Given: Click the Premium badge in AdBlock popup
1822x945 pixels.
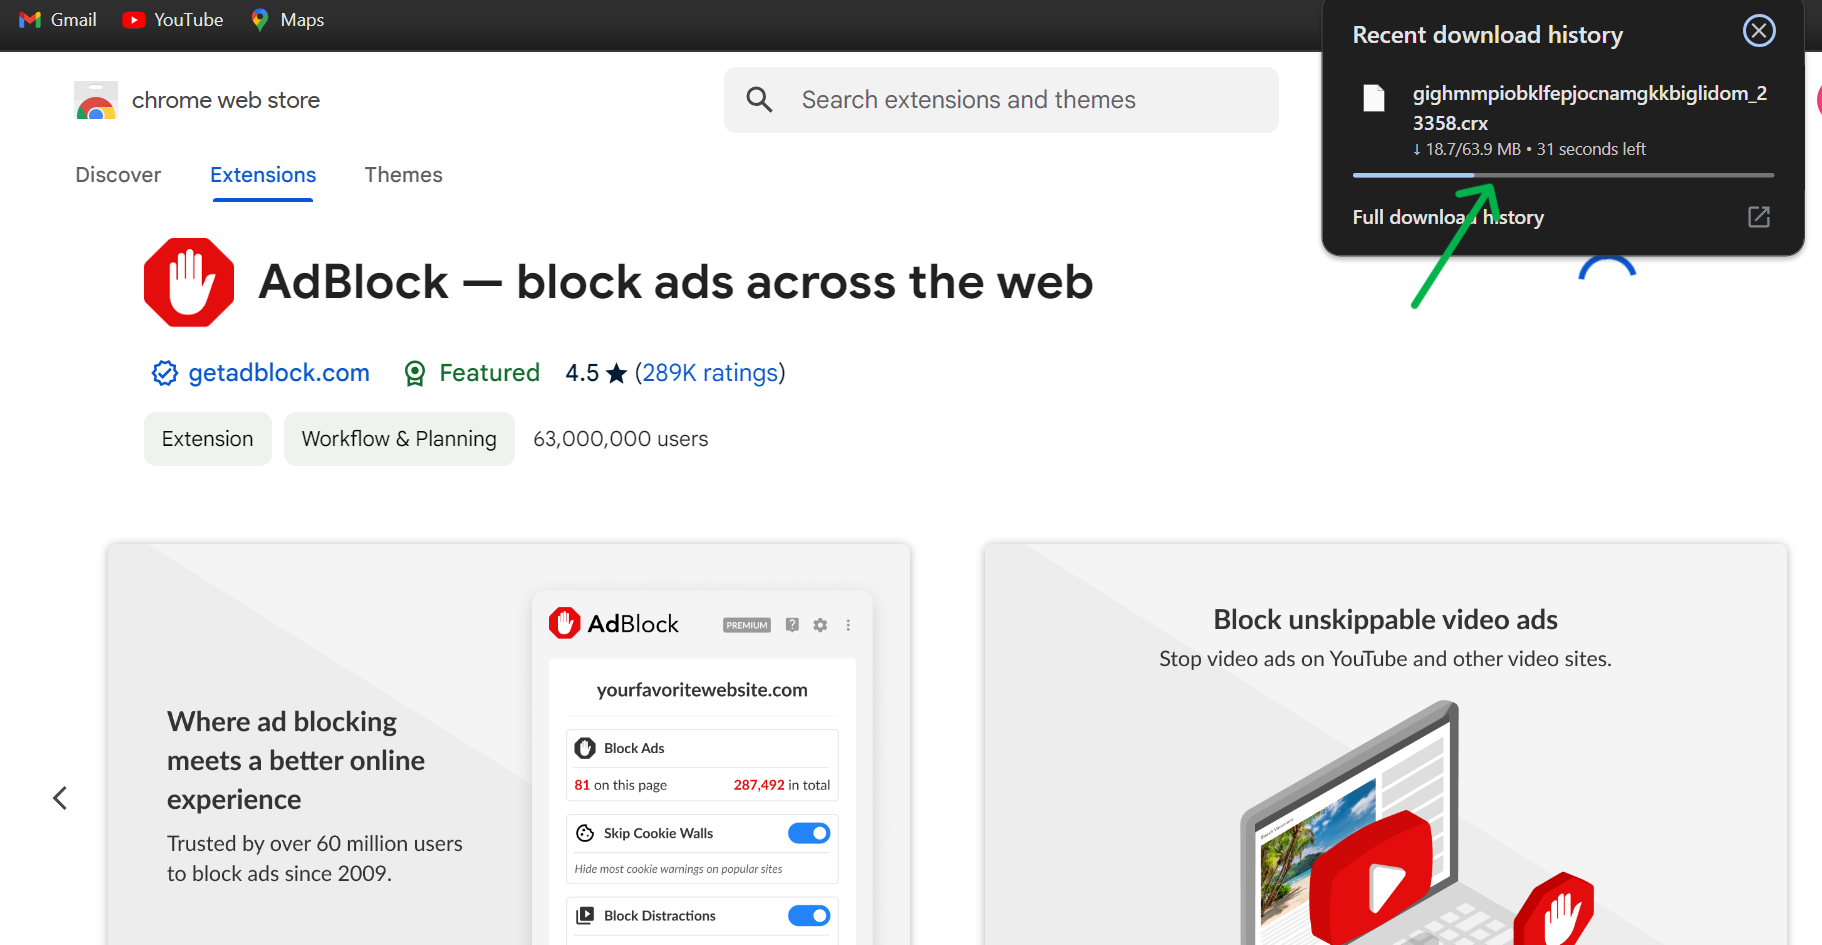Looking at the screenshot, I should 747,625.
